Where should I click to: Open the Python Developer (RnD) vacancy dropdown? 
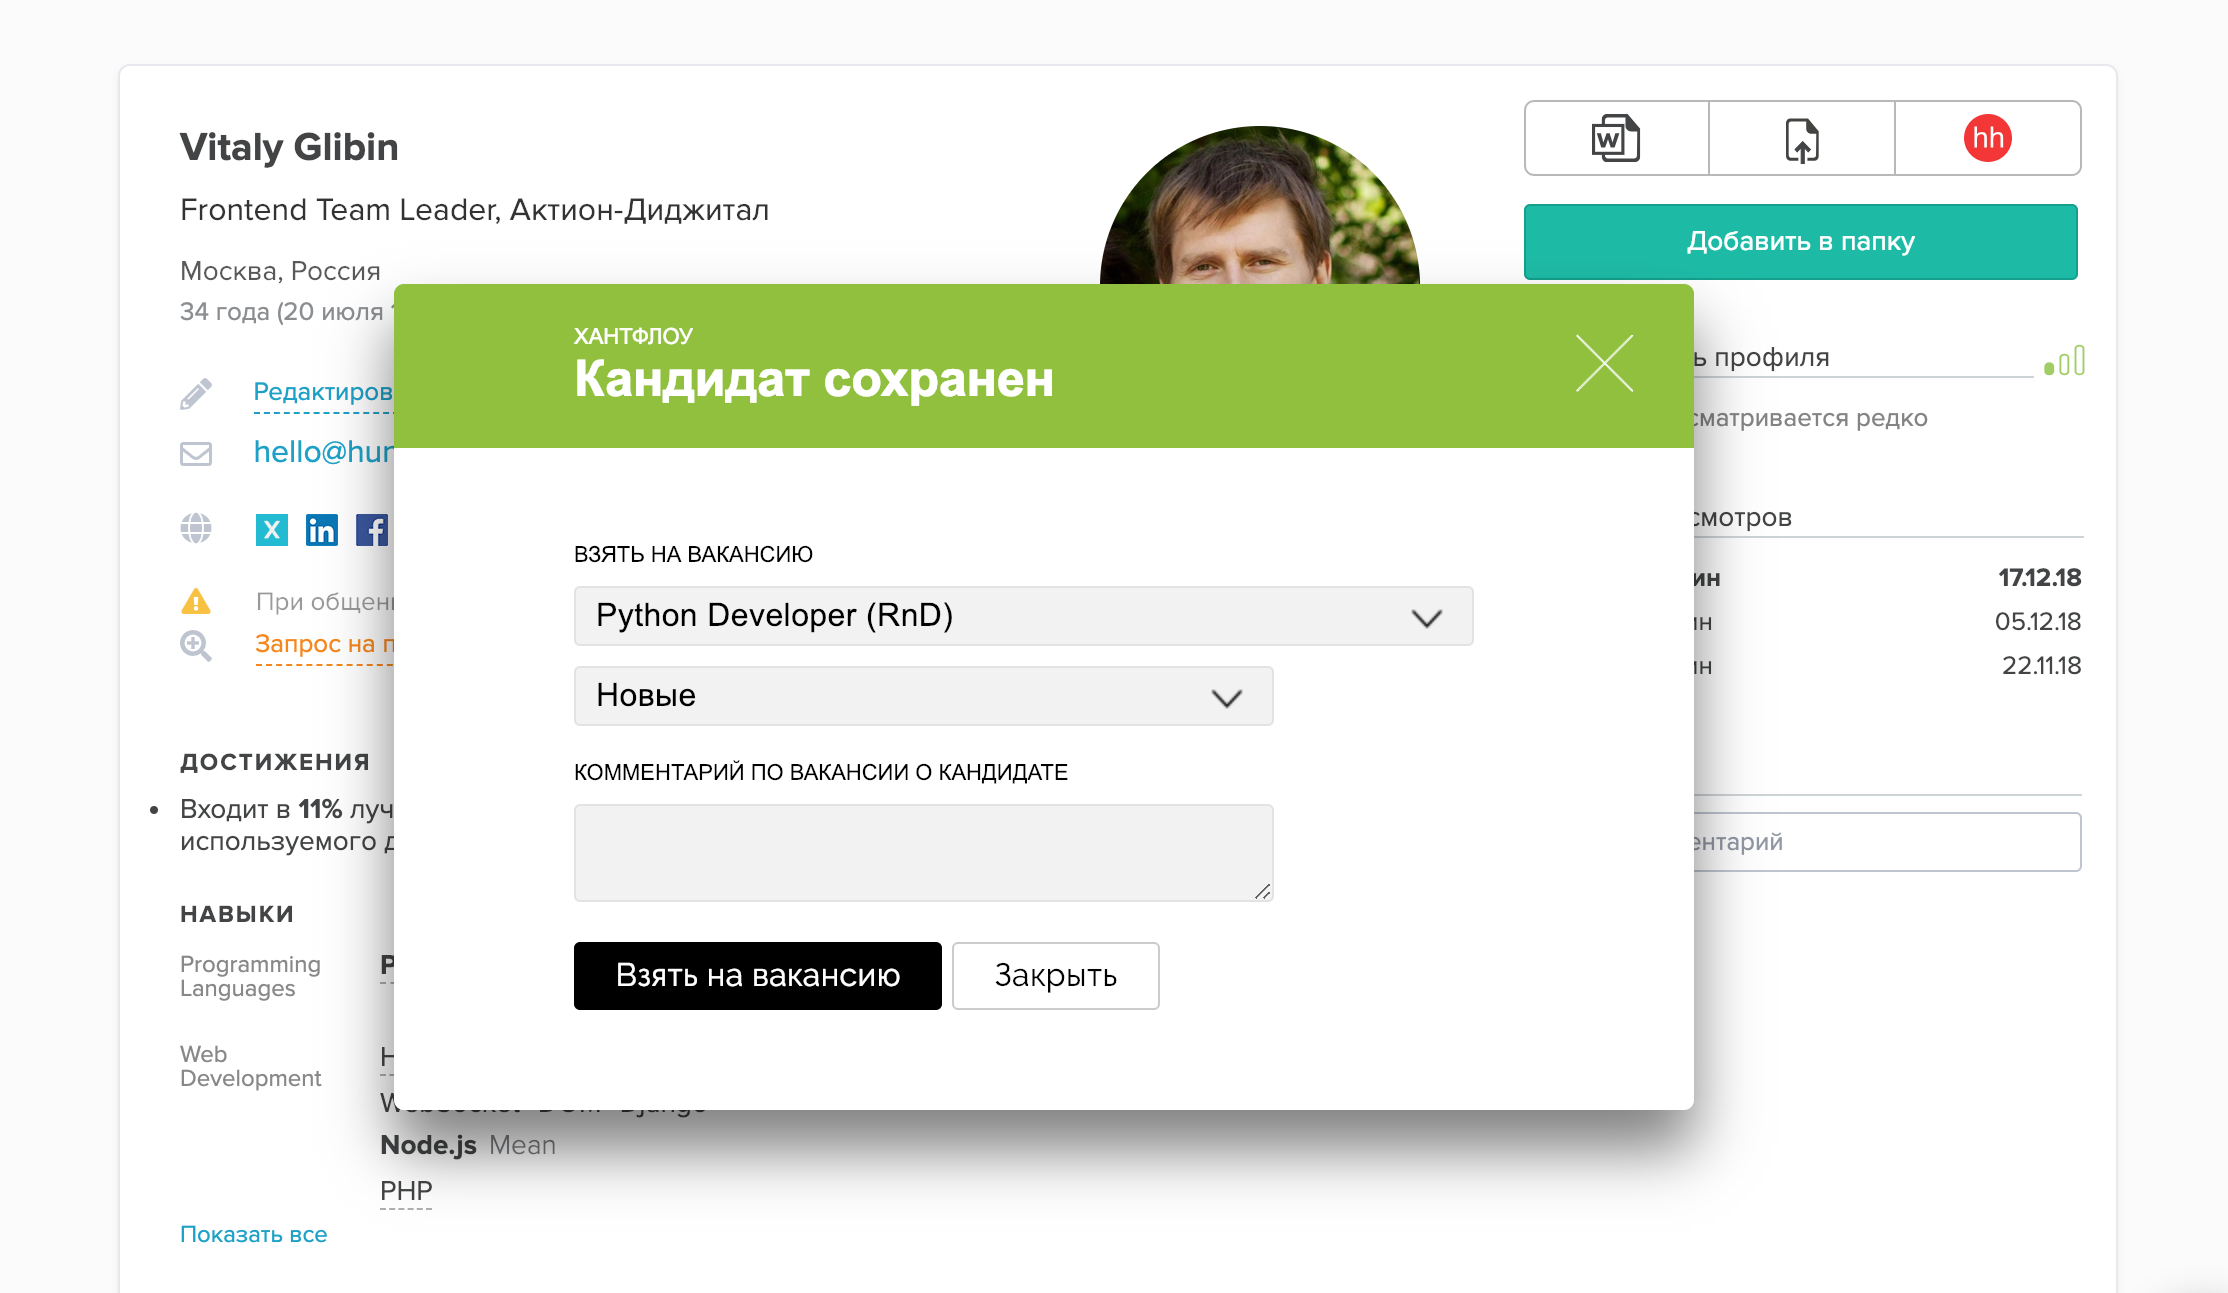coord(1022,616)
